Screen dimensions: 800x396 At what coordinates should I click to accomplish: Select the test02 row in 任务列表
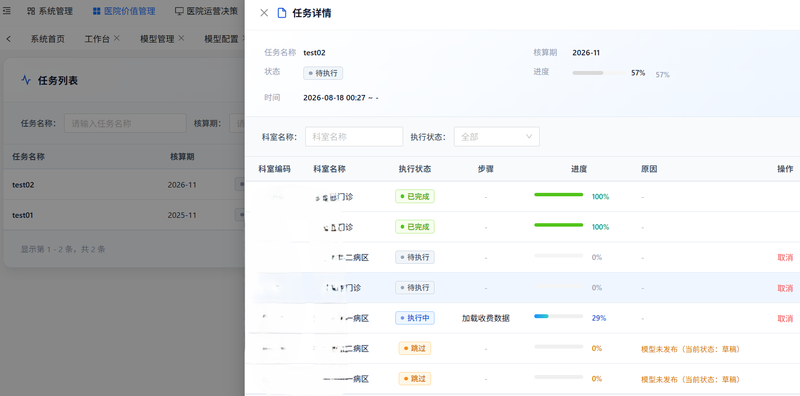coord(124,185)
